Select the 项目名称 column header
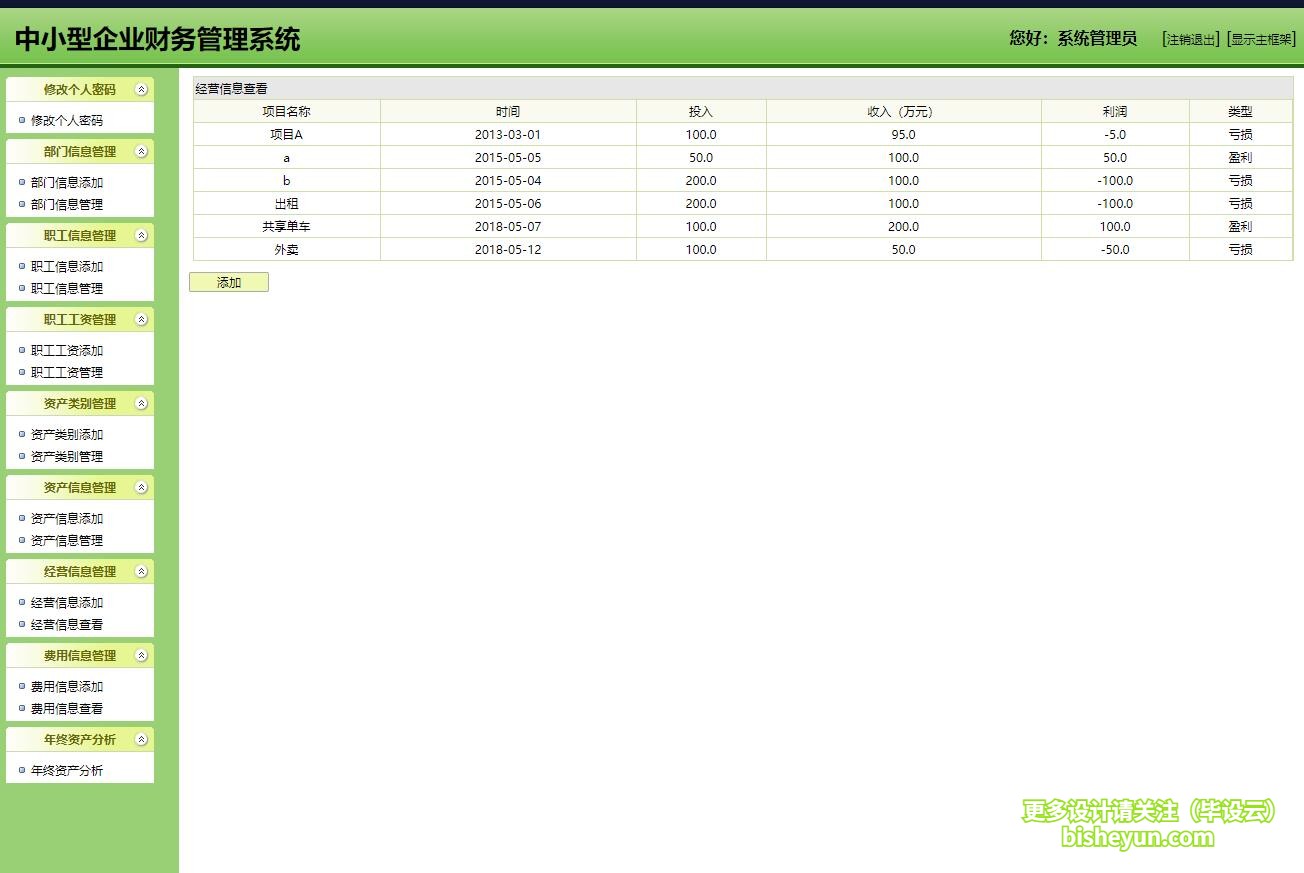Screen dimensions: 1304x873 tap(287, 112)
